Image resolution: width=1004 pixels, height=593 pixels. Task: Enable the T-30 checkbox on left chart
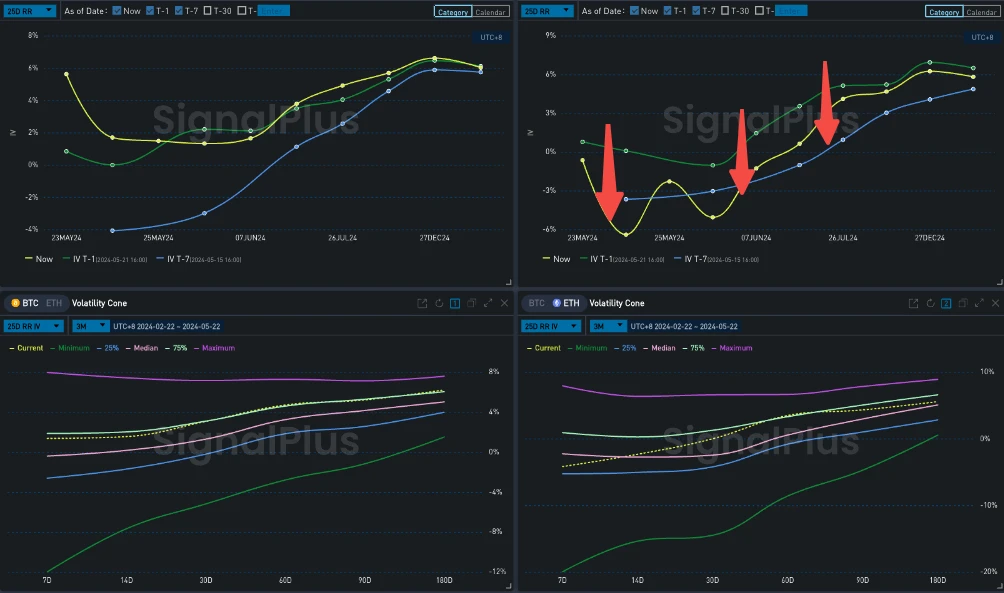point(206,10)
